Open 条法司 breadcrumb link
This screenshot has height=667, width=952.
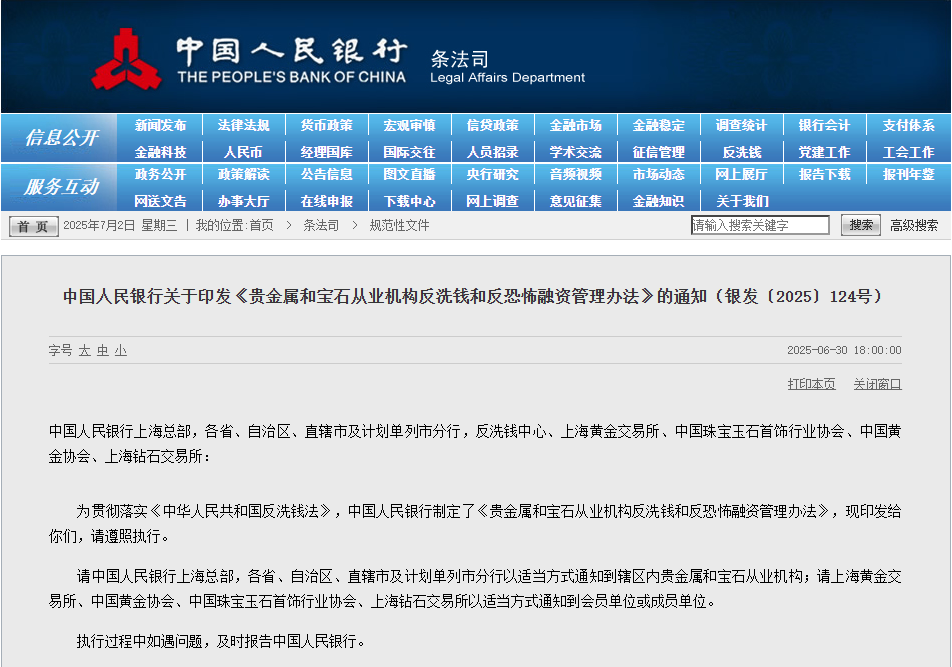321,225
